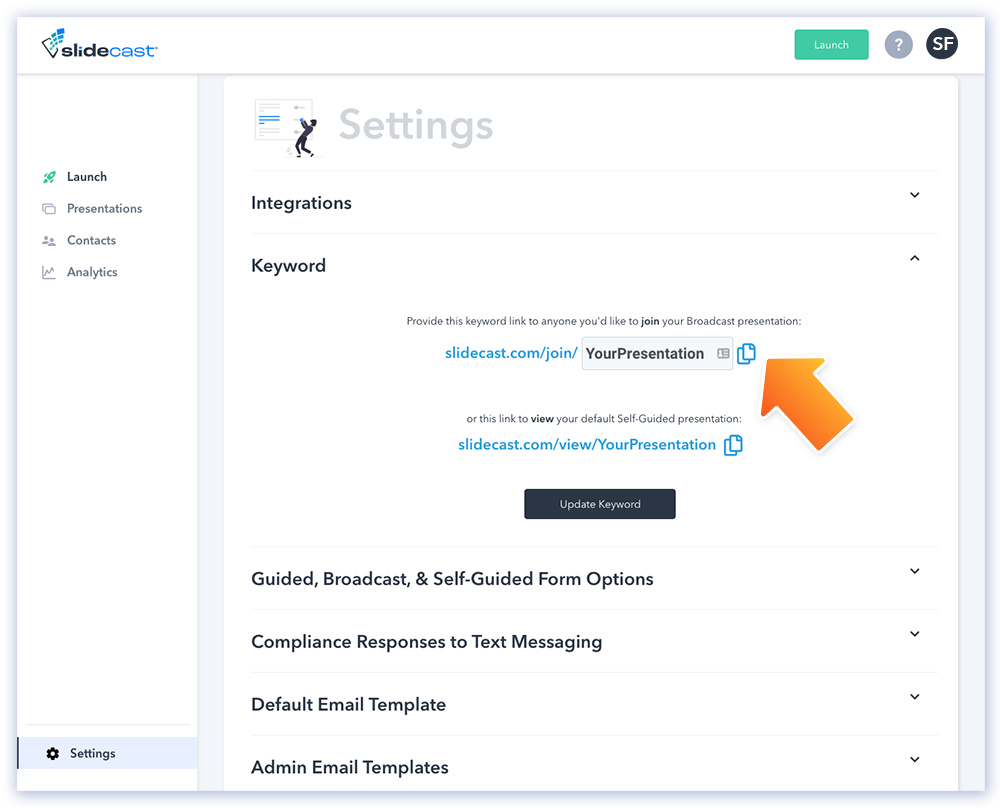The image size is (1000, 808).
Task: Click the green Launch button
Action: click(831, 45)
